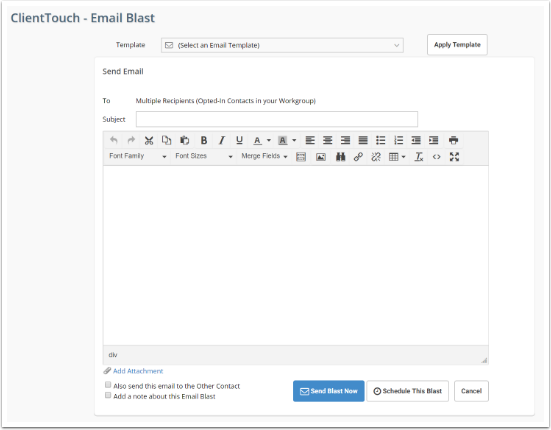551x430 pixels.
Task: Open the text color picker arrow
Action: point(269,141)
